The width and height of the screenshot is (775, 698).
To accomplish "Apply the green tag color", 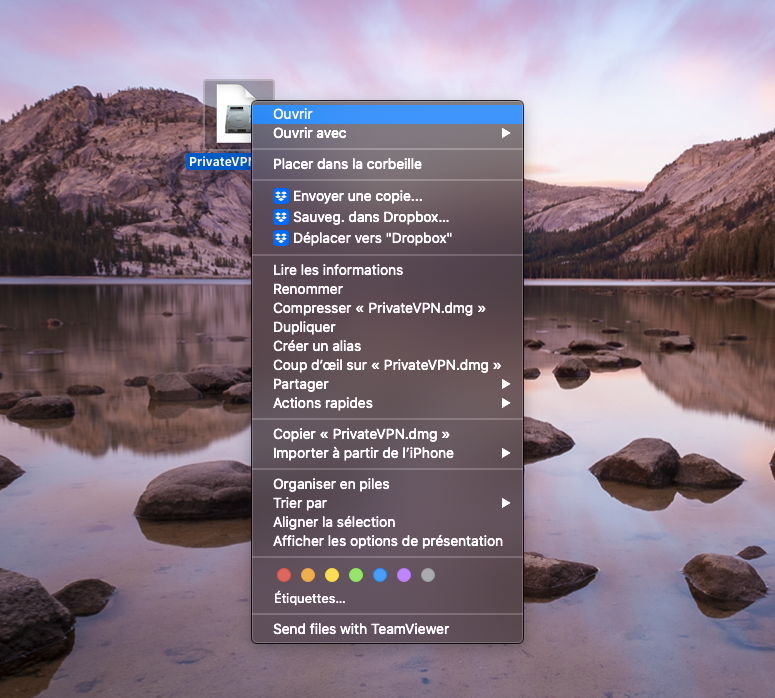I will coord(356,575).
